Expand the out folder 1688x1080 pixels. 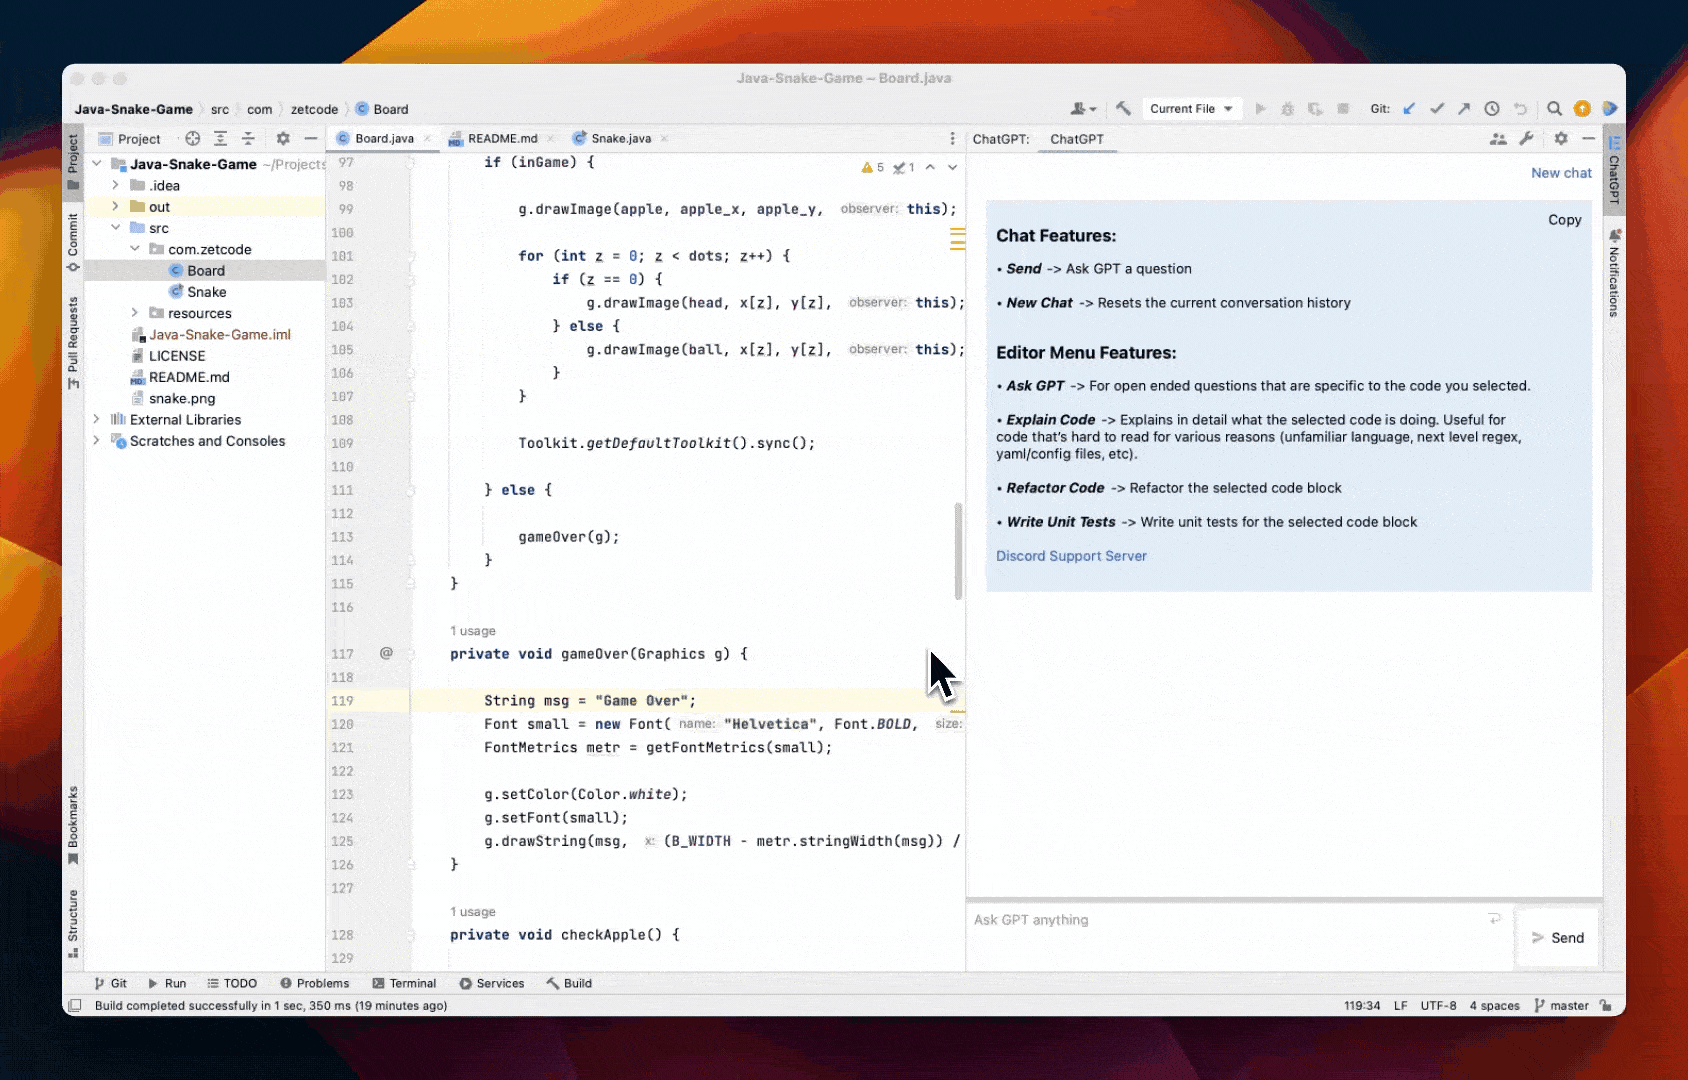click(116, 207)
